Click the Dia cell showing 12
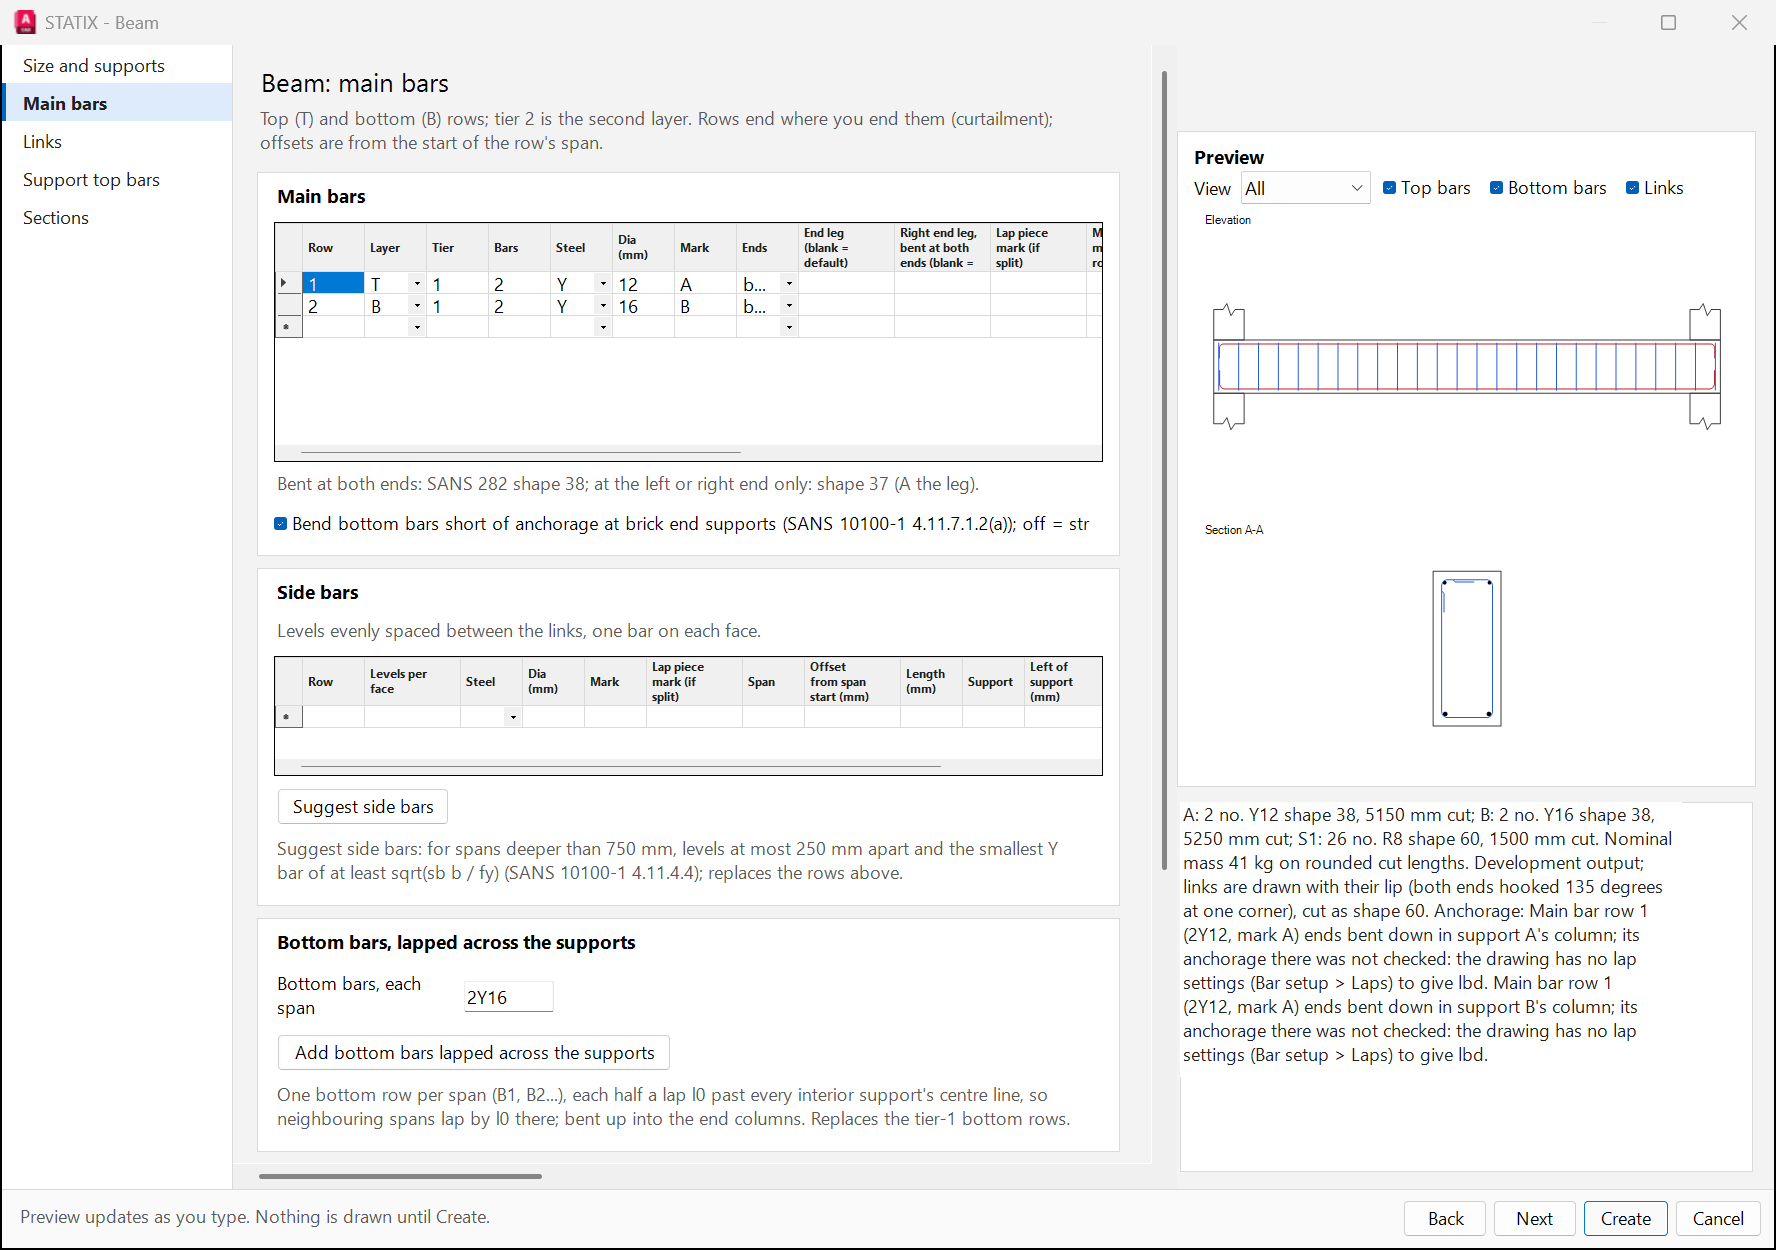This screenshot has height=1250, width=1776. [643, 284]
